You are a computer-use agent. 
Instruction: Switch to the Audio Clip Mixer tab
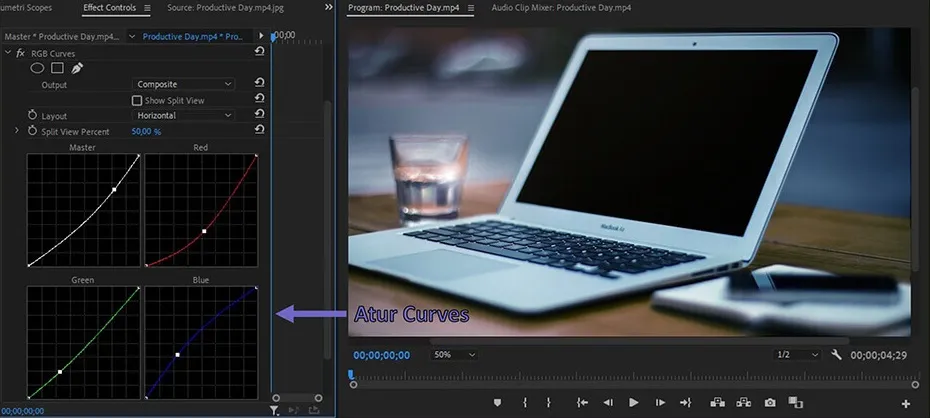click(561, 8)
